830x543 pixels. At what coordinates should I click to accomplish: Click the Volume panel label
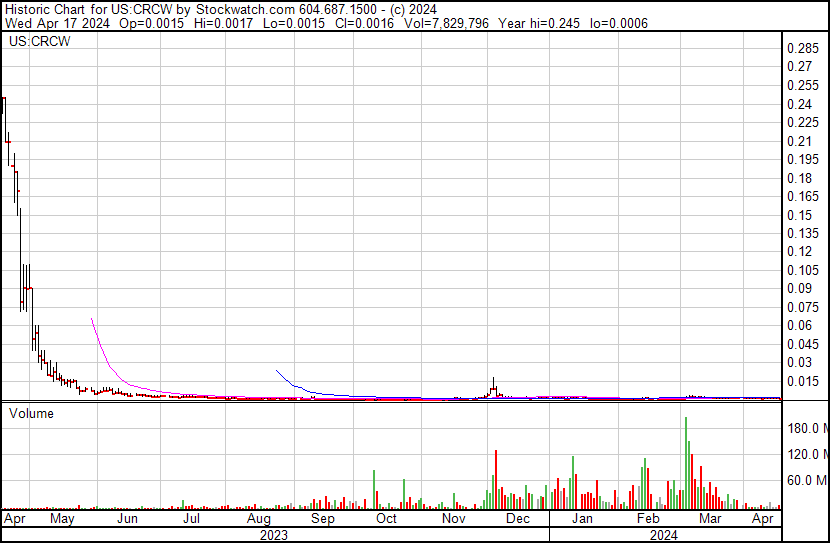pos(31,412)
